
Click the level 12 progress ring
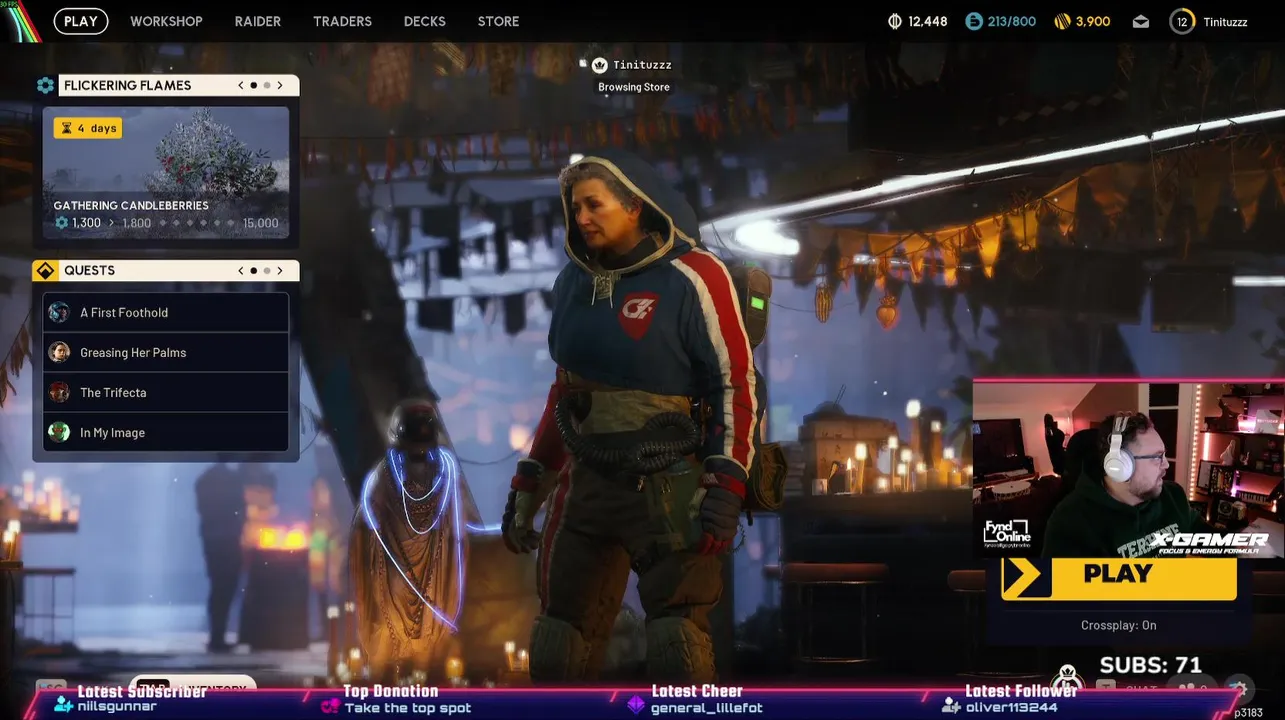[x=1182, y=21]
